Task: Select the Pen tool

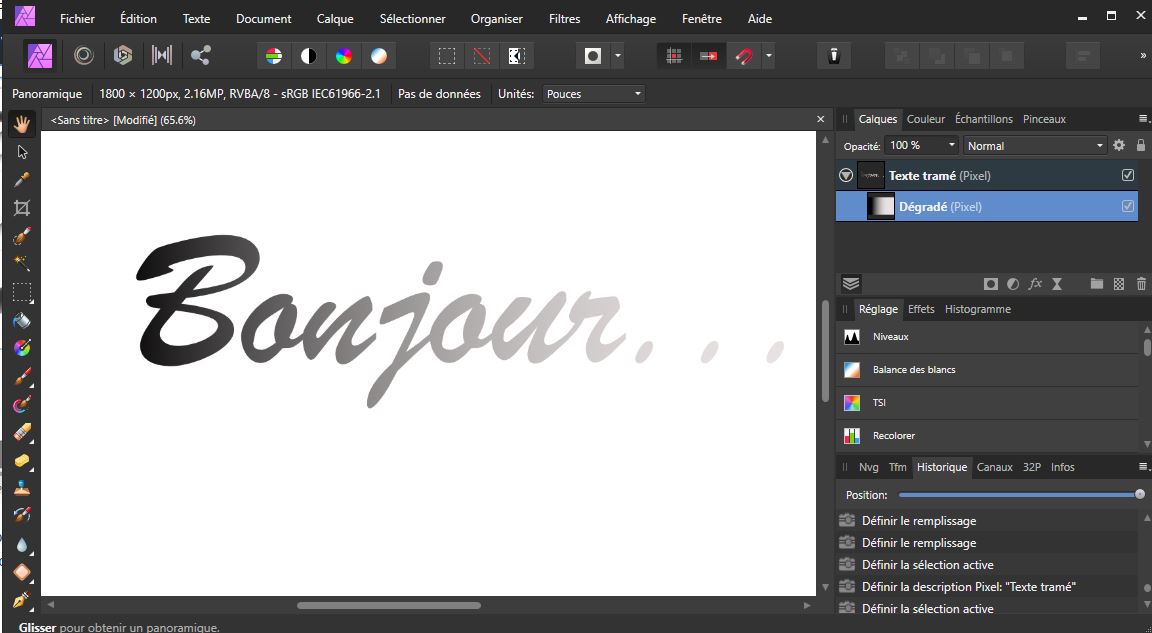Action: 22,600
